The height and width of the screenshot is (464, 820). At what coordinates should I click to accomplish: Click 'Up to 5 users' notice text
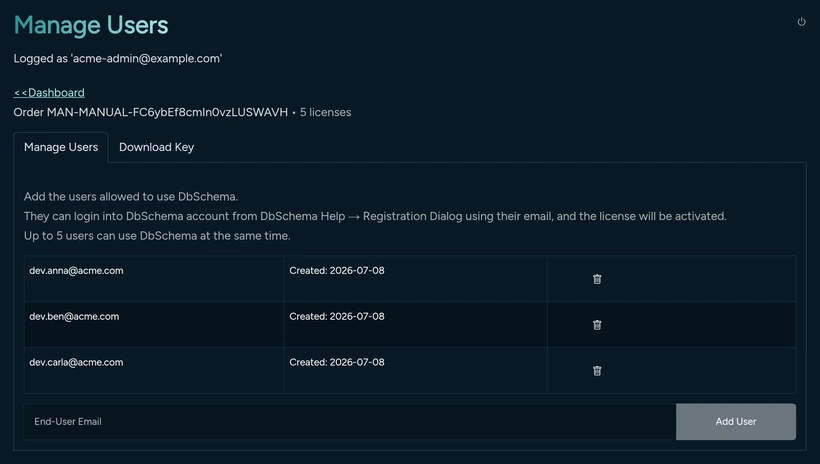point(157,236)
